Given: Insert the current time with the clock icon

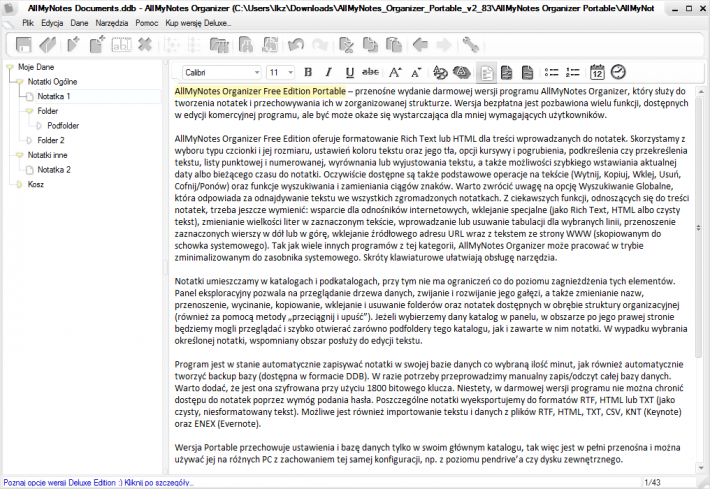Looking at the screenshot, I should coord(618,72).
